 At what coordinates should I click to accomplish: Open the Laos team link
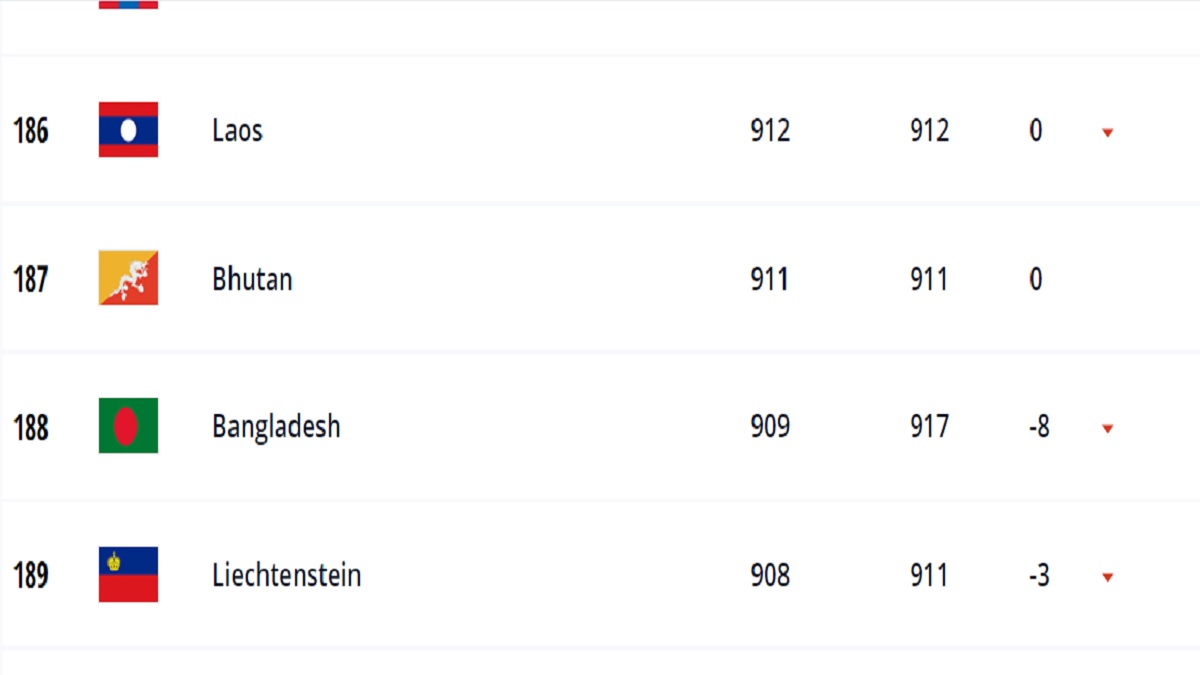point(237,130)
